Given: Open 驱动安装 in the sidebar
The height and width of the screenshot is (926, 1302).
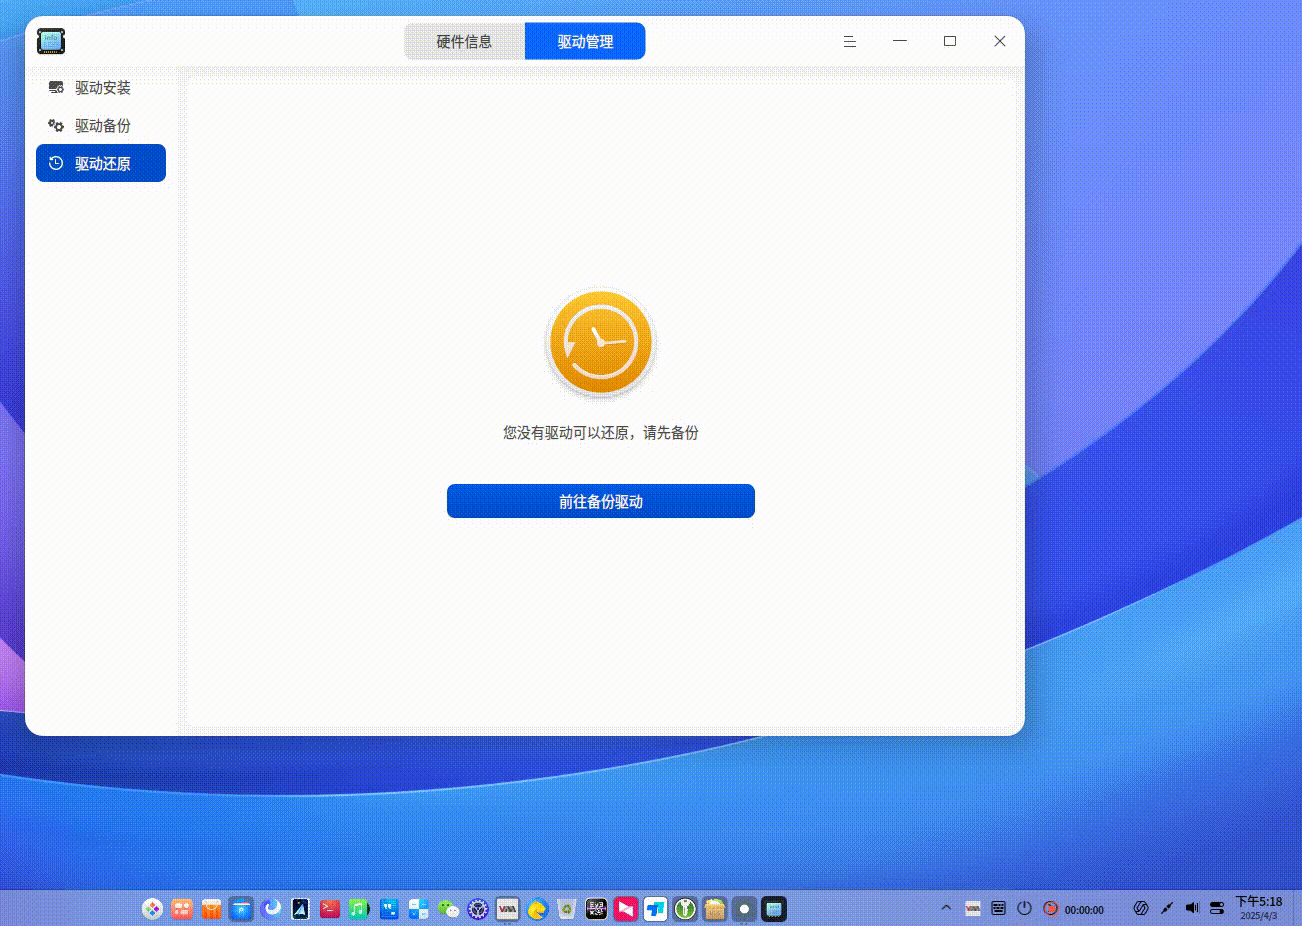Looking at the screenshot, I should tap(101, 88).
